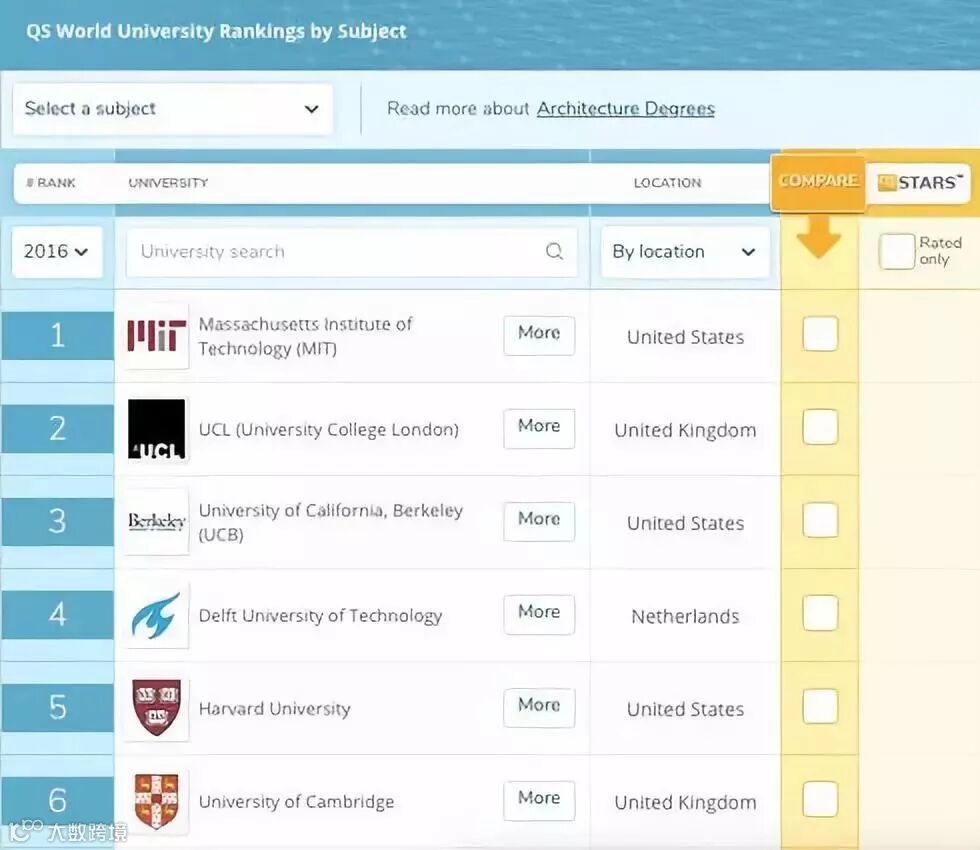The height and width of the screenshot is (850, 980).
Task: Click the UNIVERSITY column header
Action: click(x=168, y=182)
